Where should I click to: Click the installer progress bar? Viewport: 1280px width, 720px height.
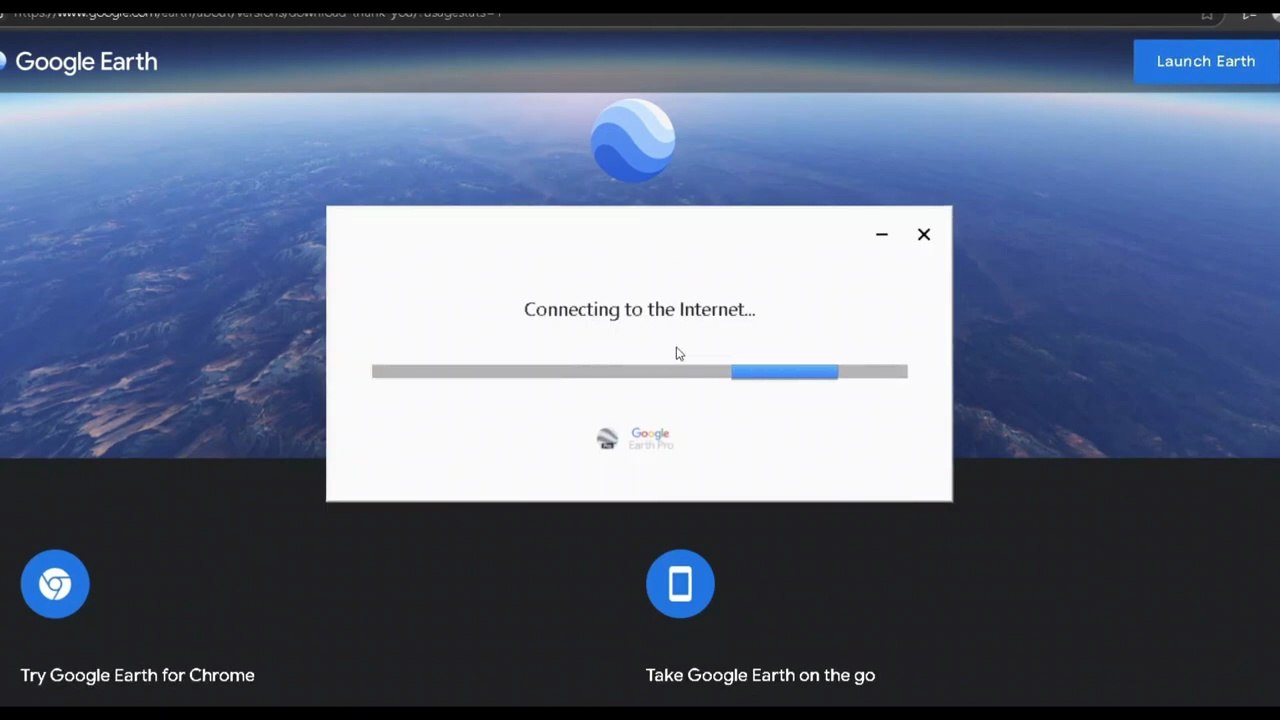point(640,372)
